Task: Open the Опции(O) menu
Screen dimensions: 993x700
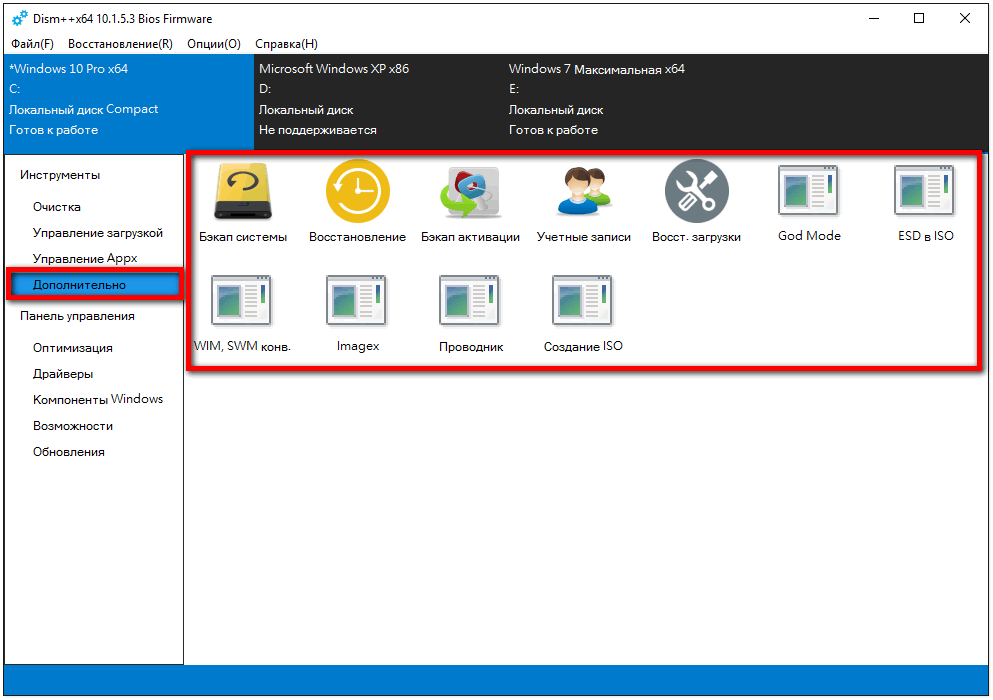Action: (213, 44)
